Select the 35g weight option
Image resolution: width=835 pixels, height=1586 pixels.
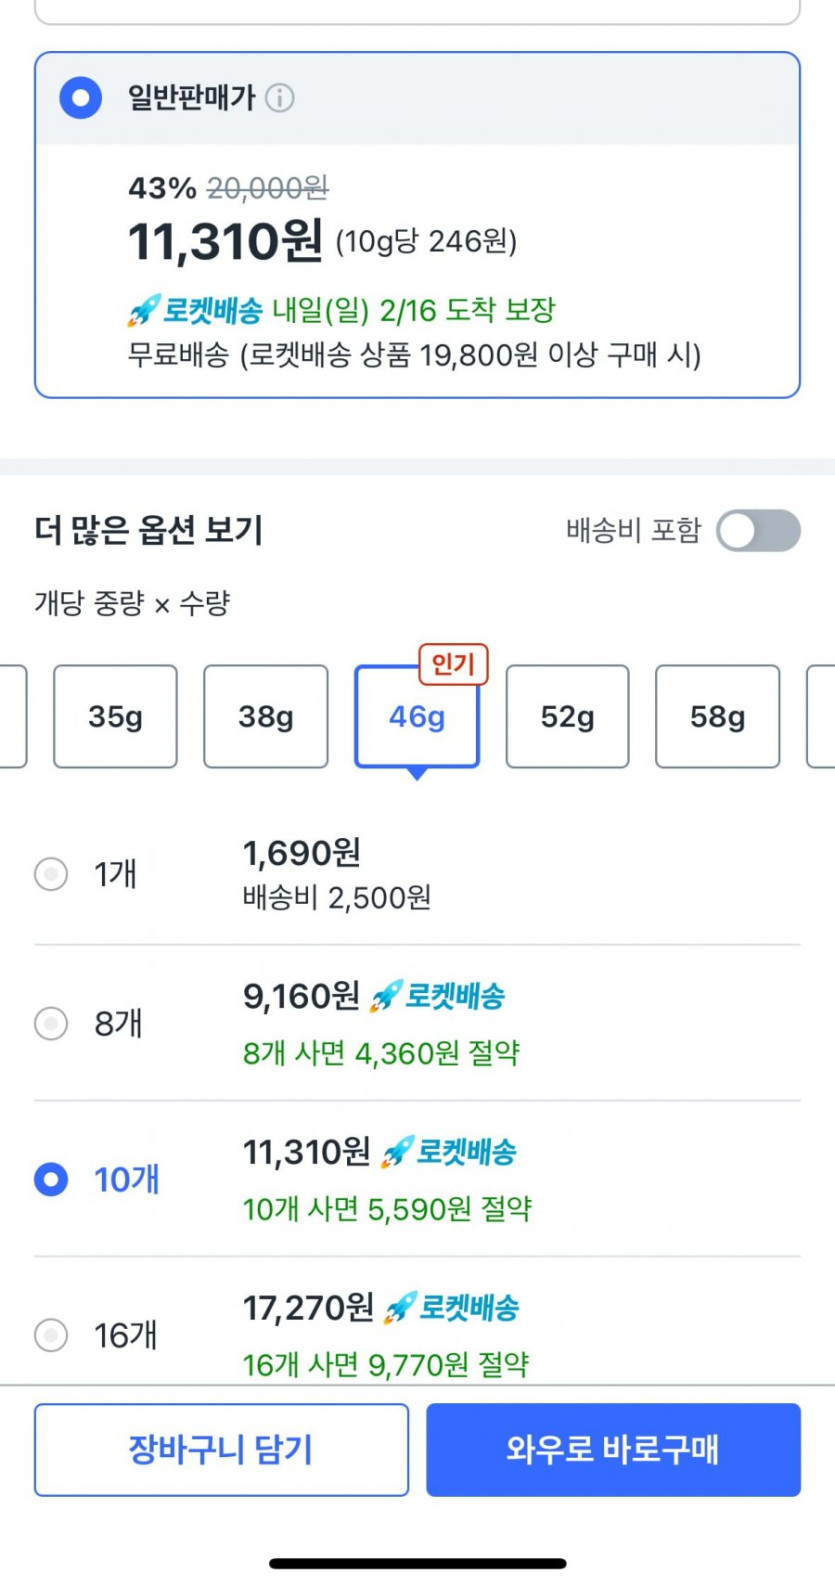pos(115,717)
